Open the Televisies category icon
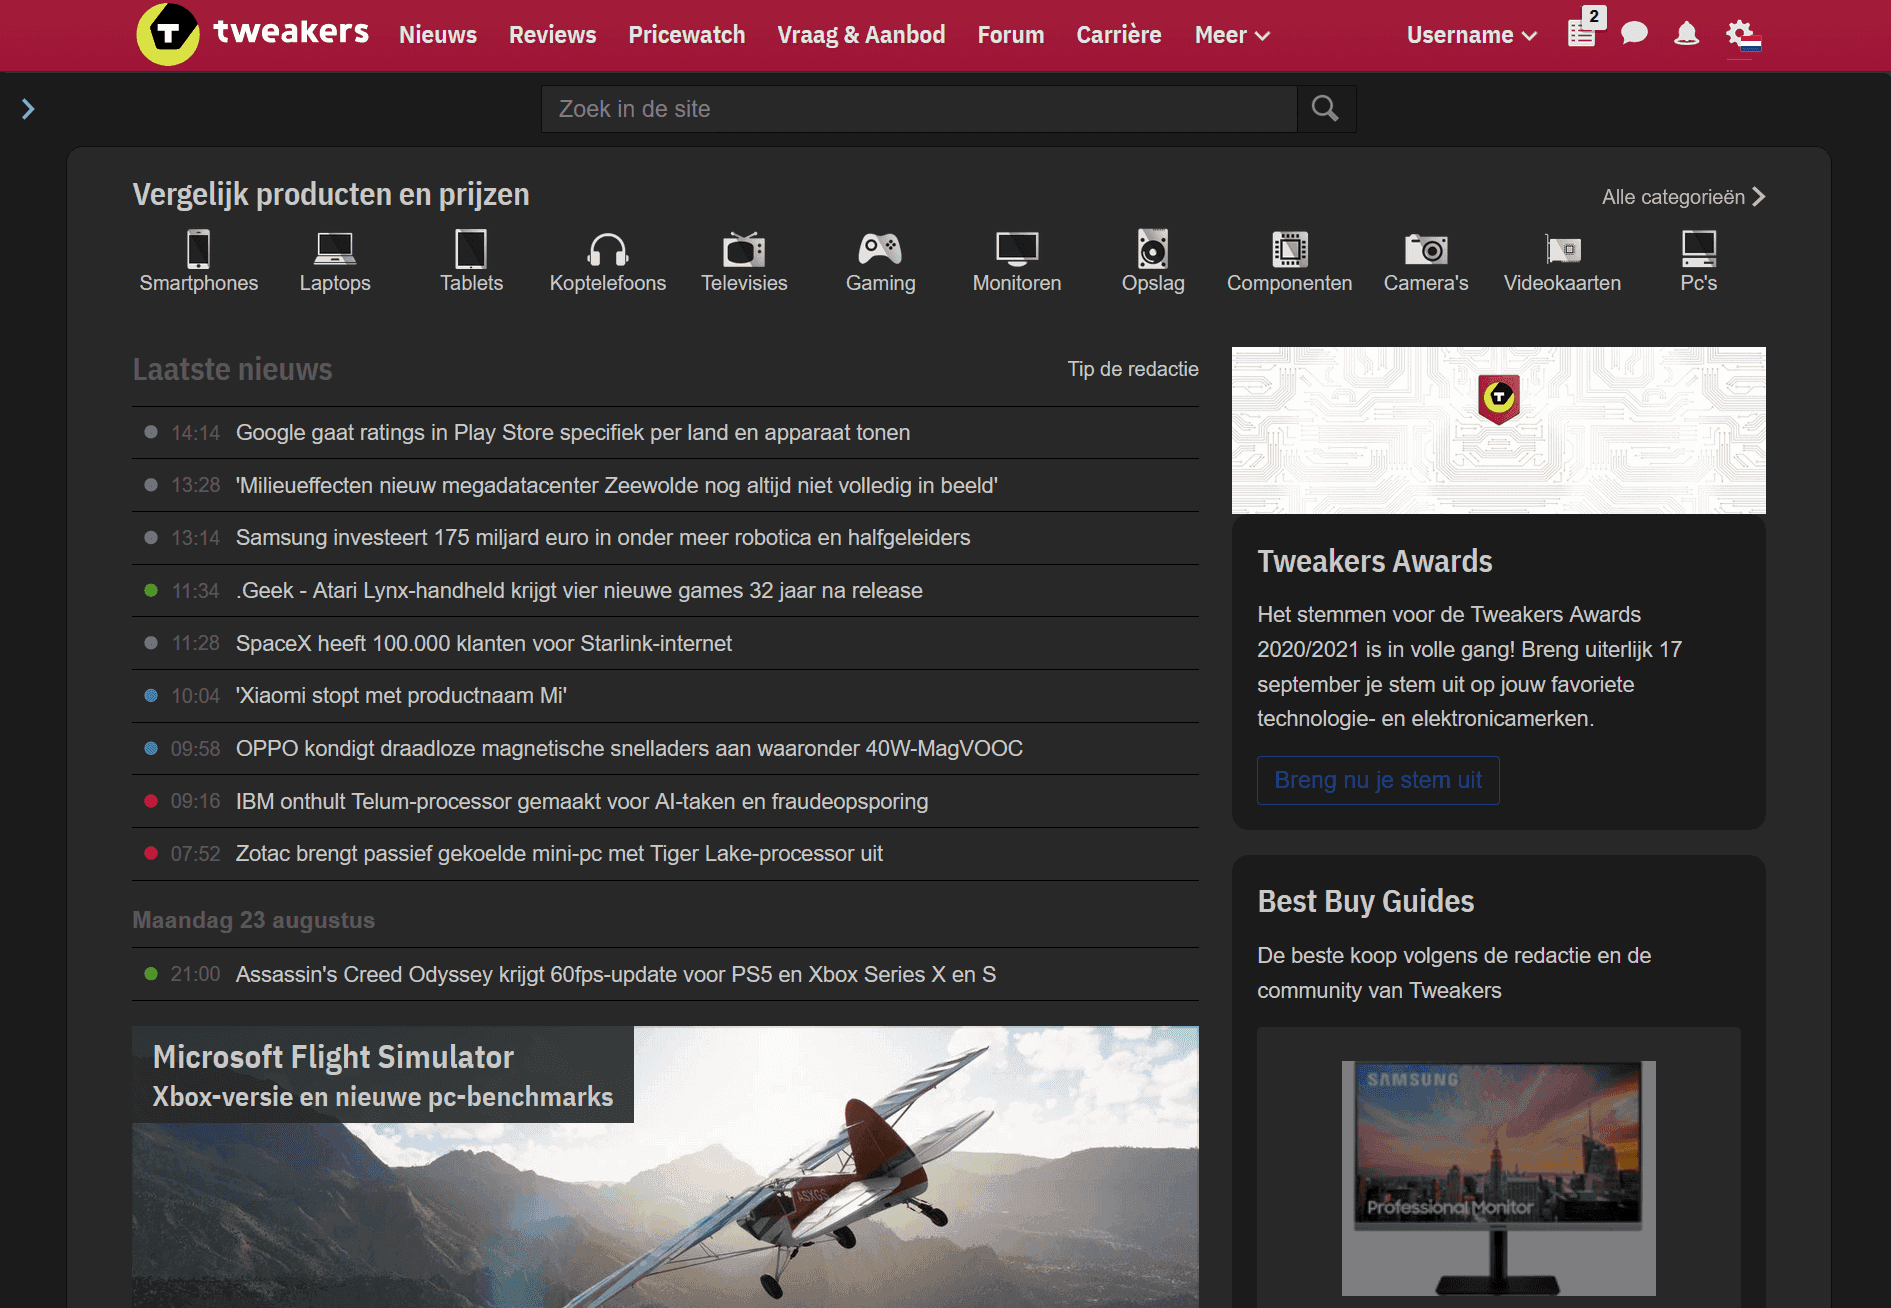Viewport: 1891px width, 1308px height. [x=744, y=249]
